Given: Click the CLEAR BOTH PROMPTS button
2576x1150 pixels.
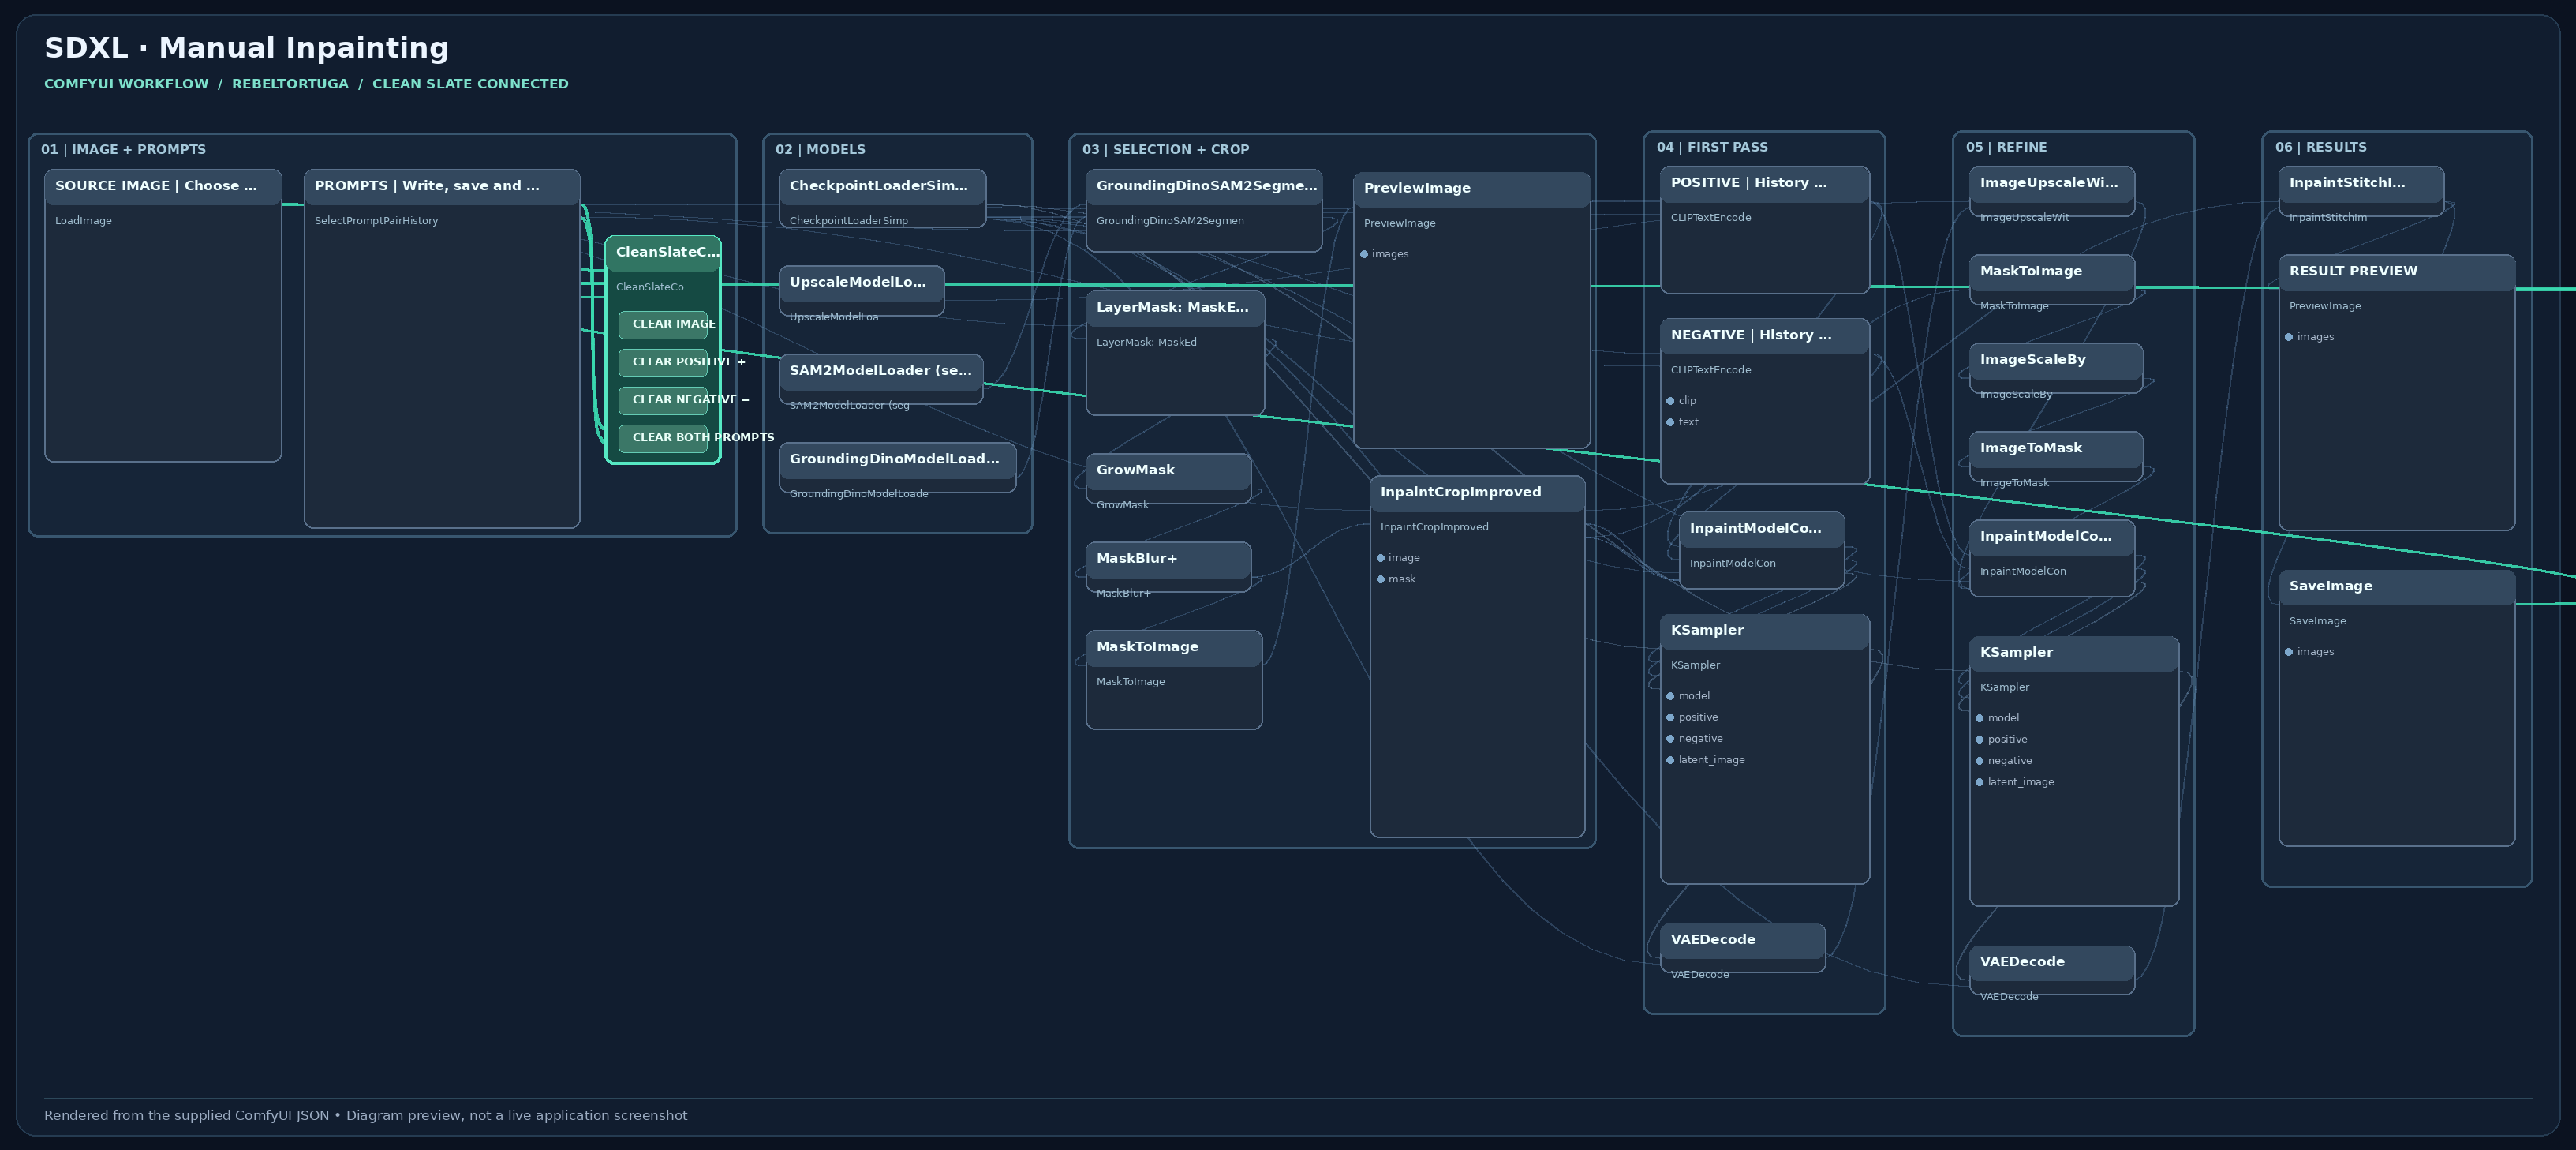Looking at the screenshot, I should tap(663, 438).
